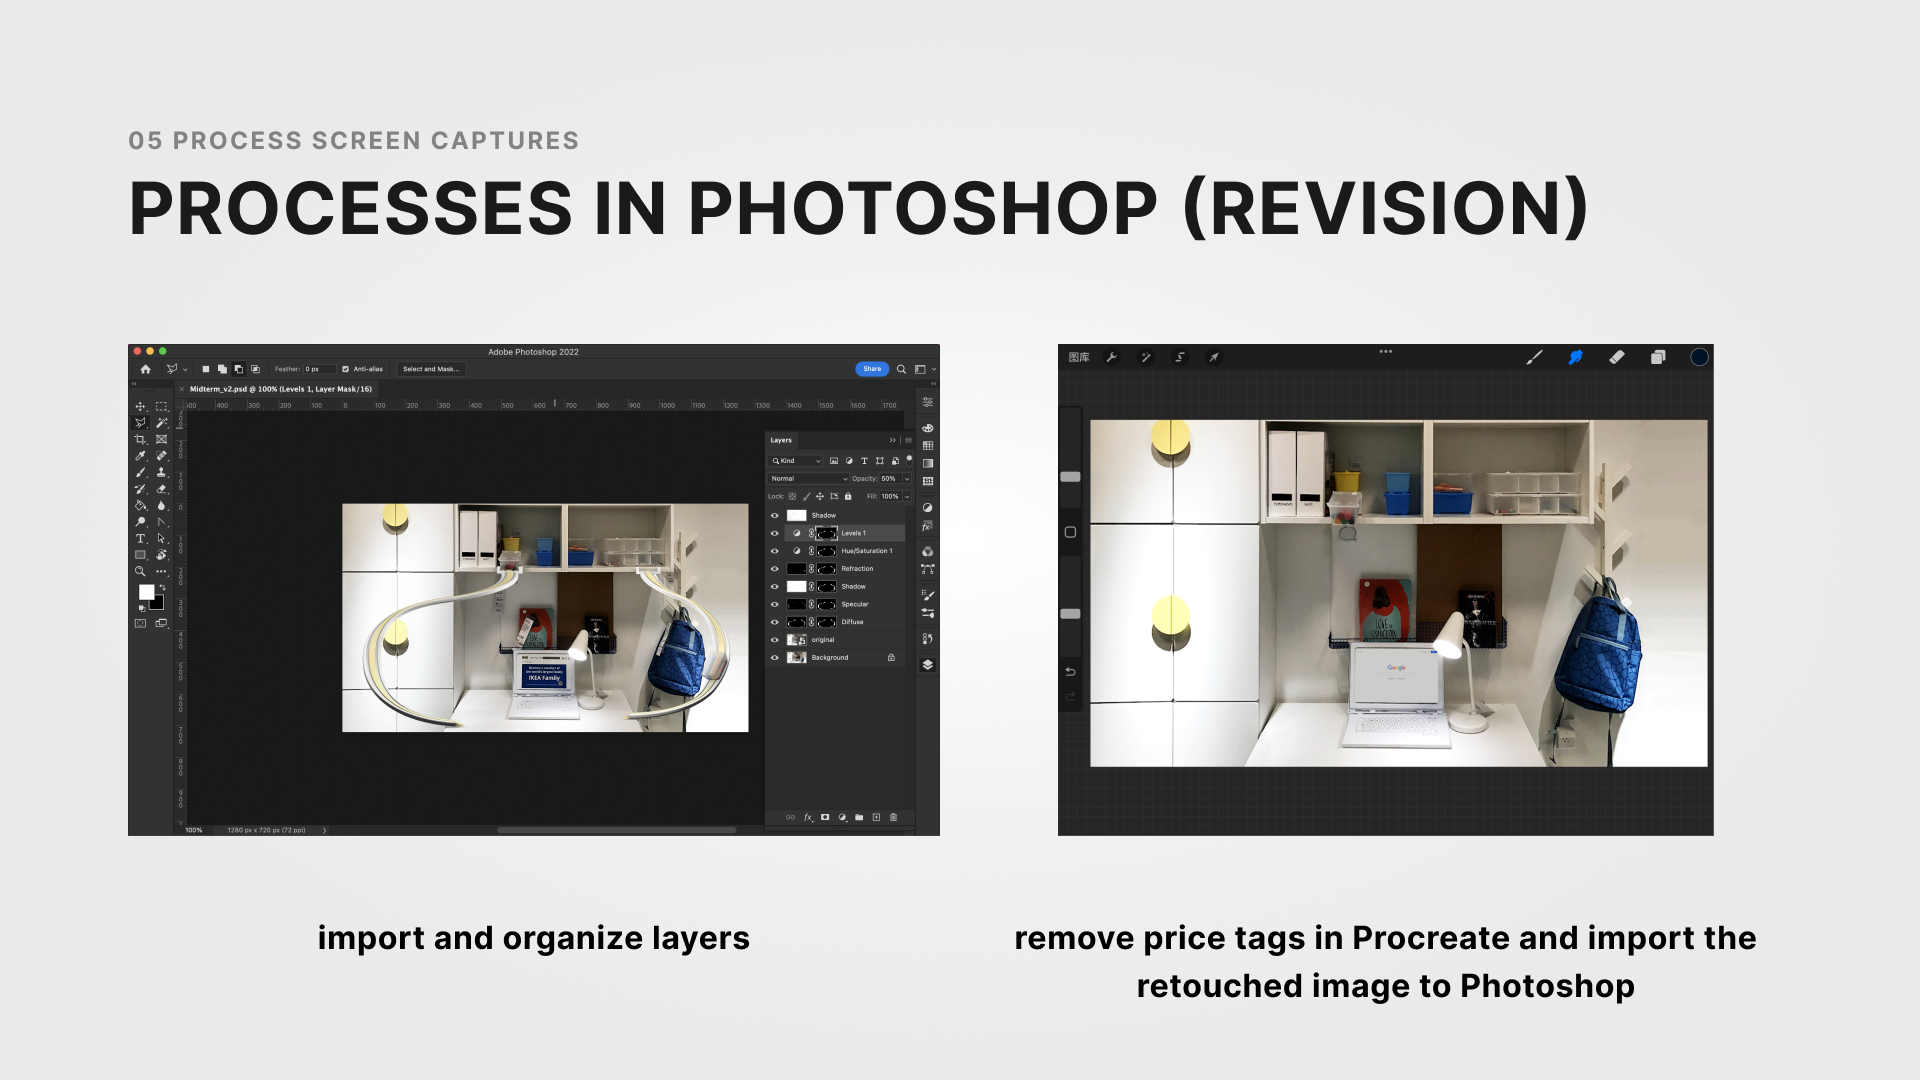
Task: Select the Smudge tool in Procreate
Action: click(1575, 357)
